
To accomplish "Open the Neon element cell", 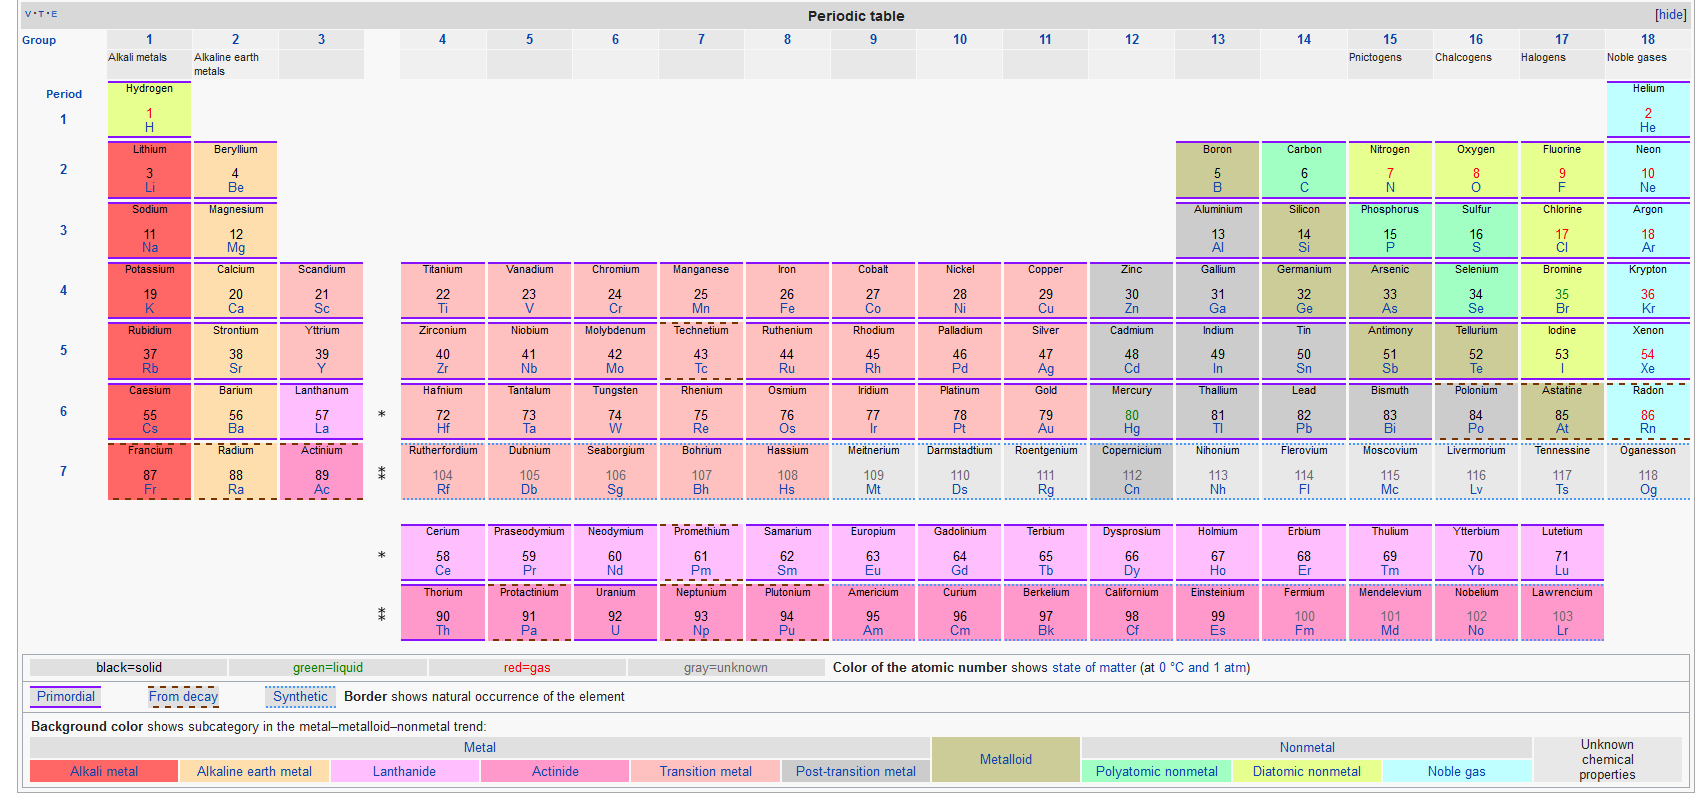I will pyautogui.click(x=1648, y=169).
